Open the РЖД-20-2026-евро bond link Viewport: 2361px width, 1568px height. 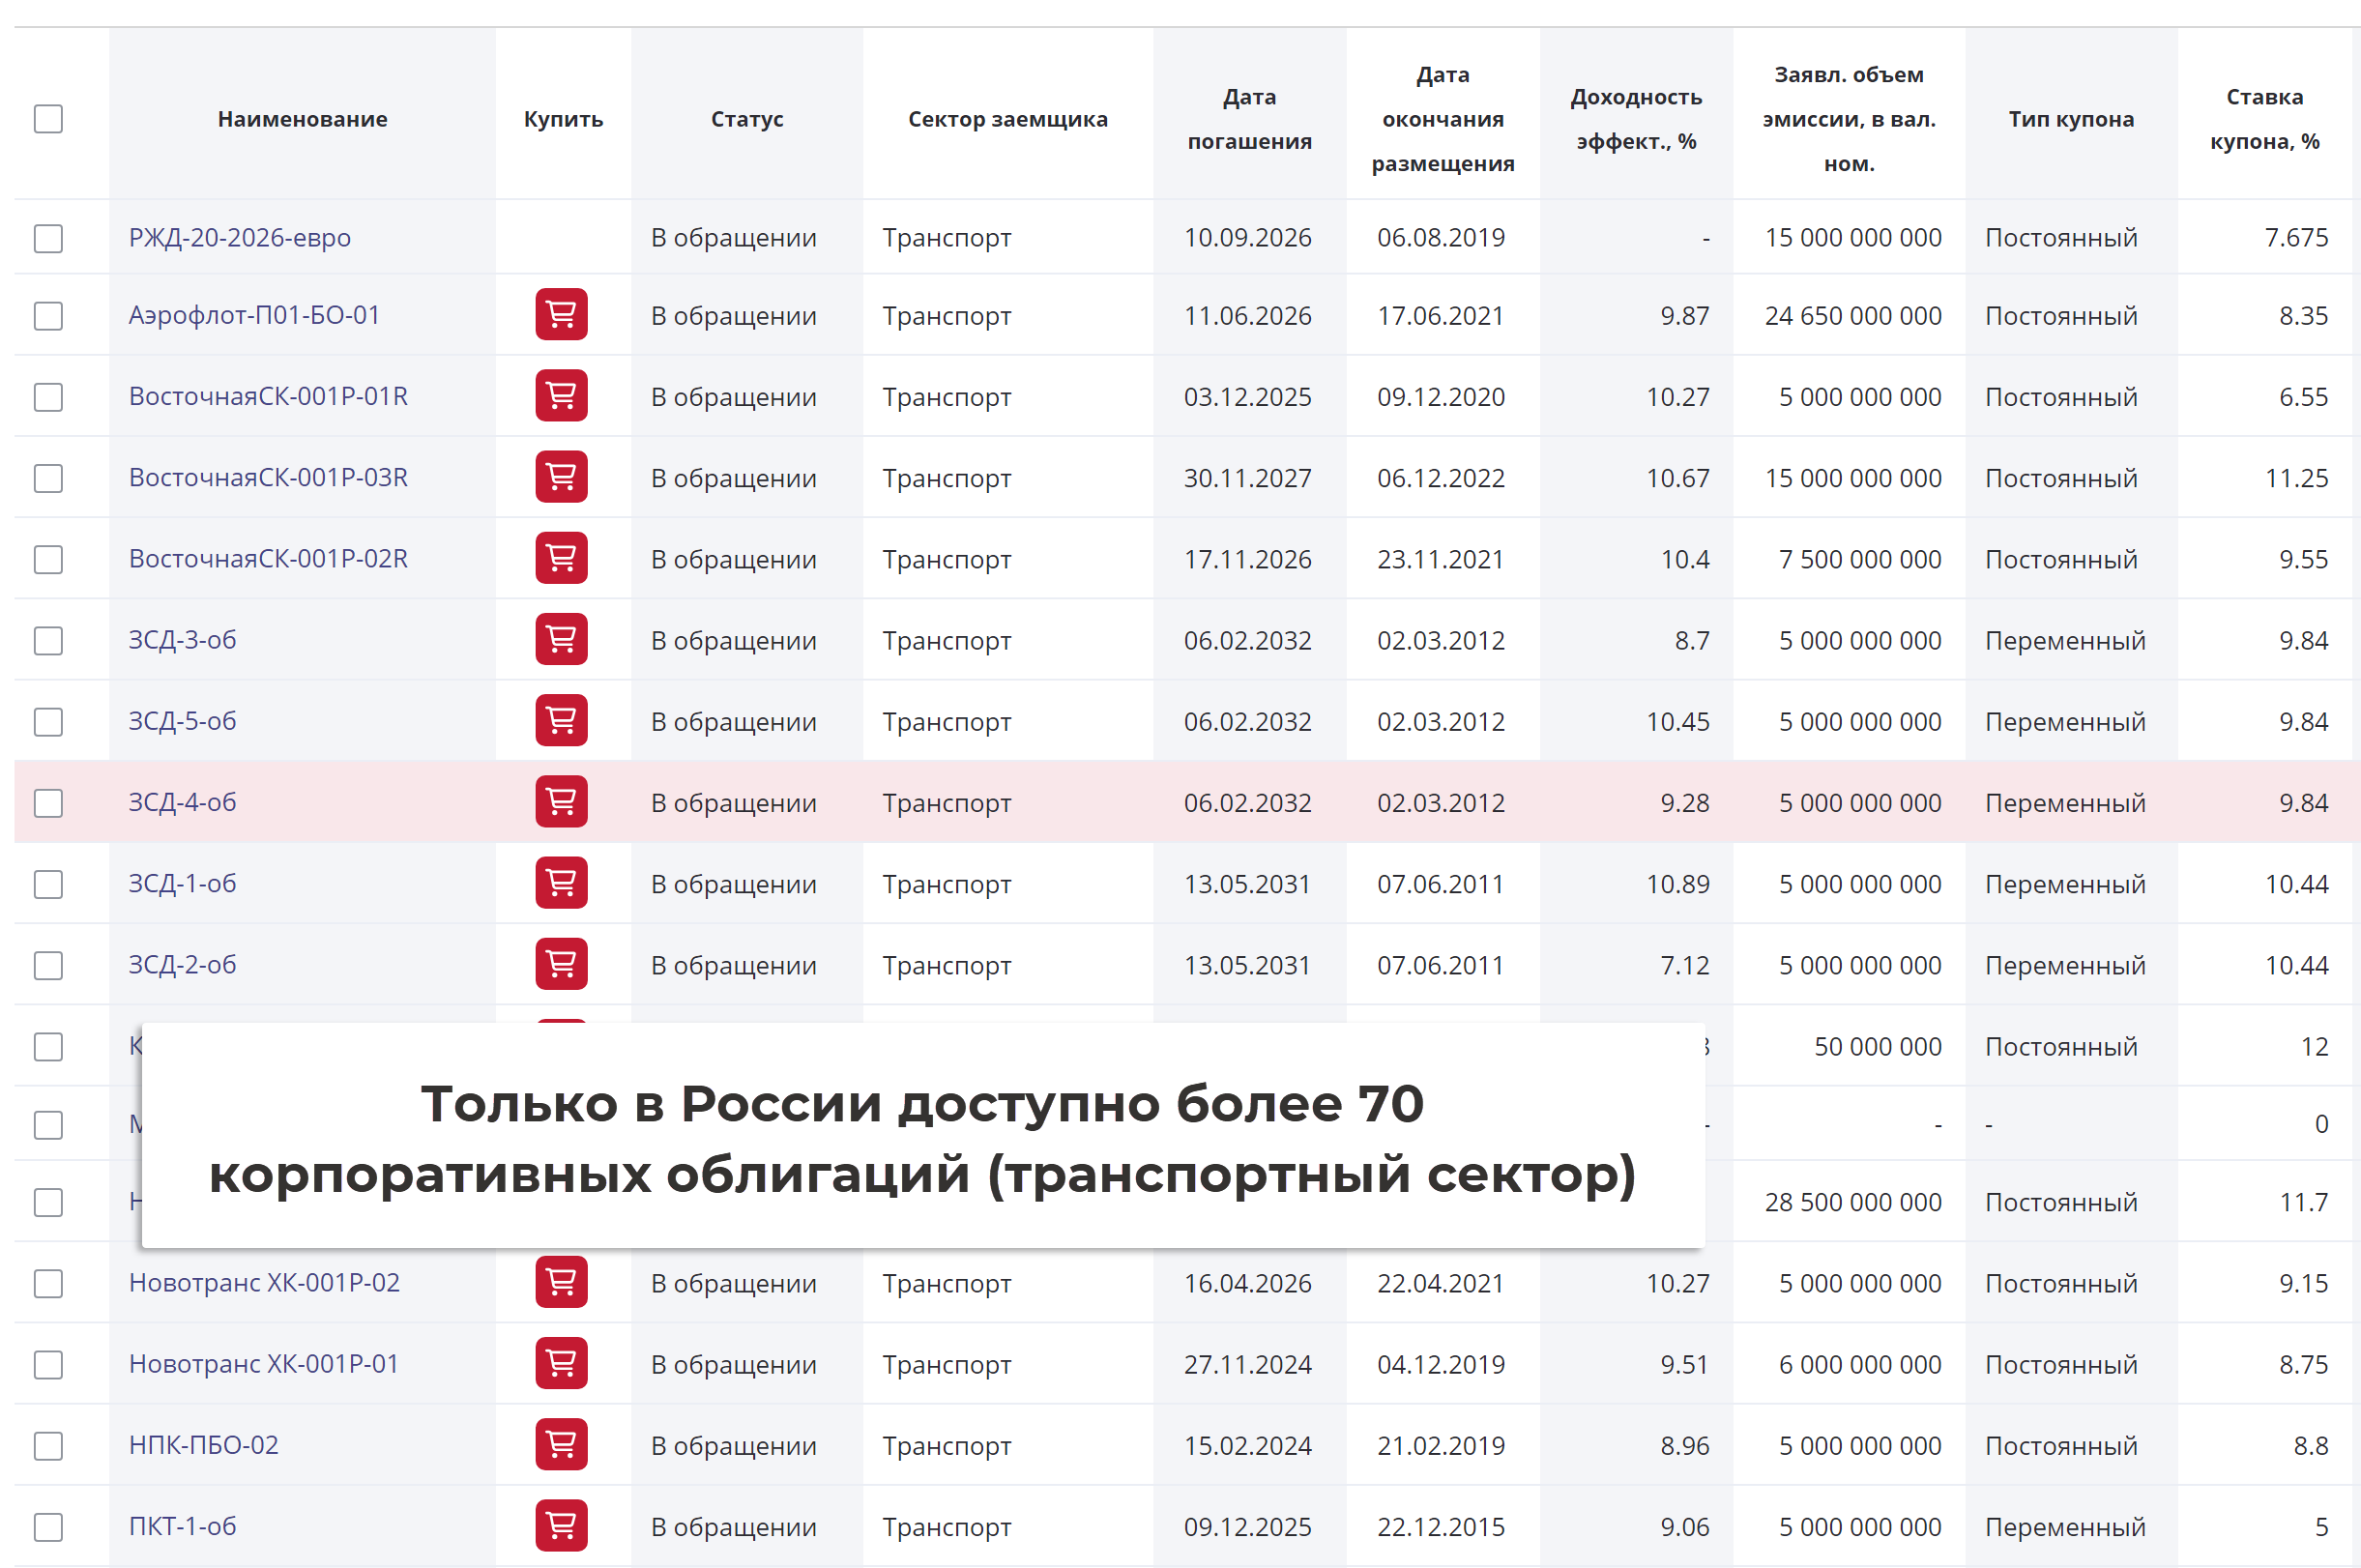(239, 238)
